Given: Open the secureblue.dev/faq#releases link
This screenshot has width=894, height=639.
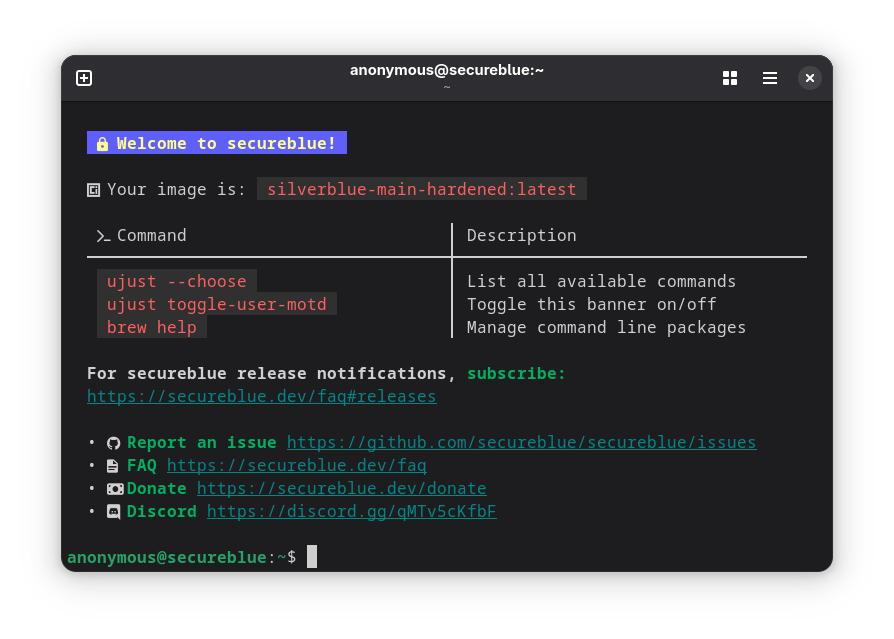Looking at the screenshot, I should [262, 396].
